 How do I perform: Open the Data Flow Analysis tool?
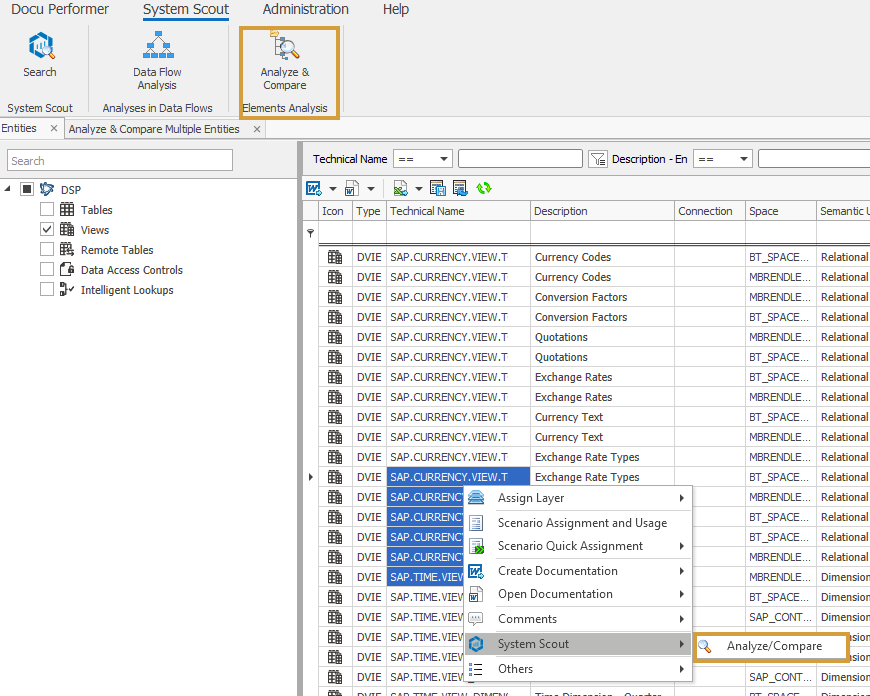coord(157,60)
